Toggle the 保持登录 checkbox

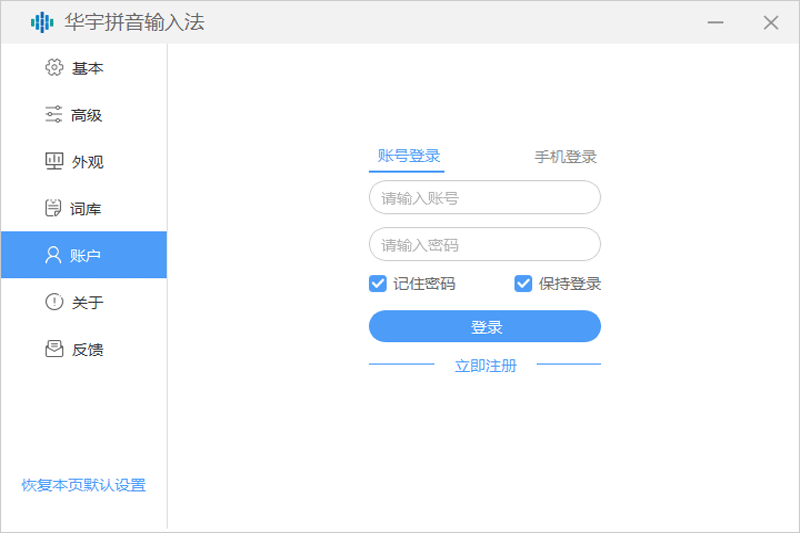pos(523,283)
